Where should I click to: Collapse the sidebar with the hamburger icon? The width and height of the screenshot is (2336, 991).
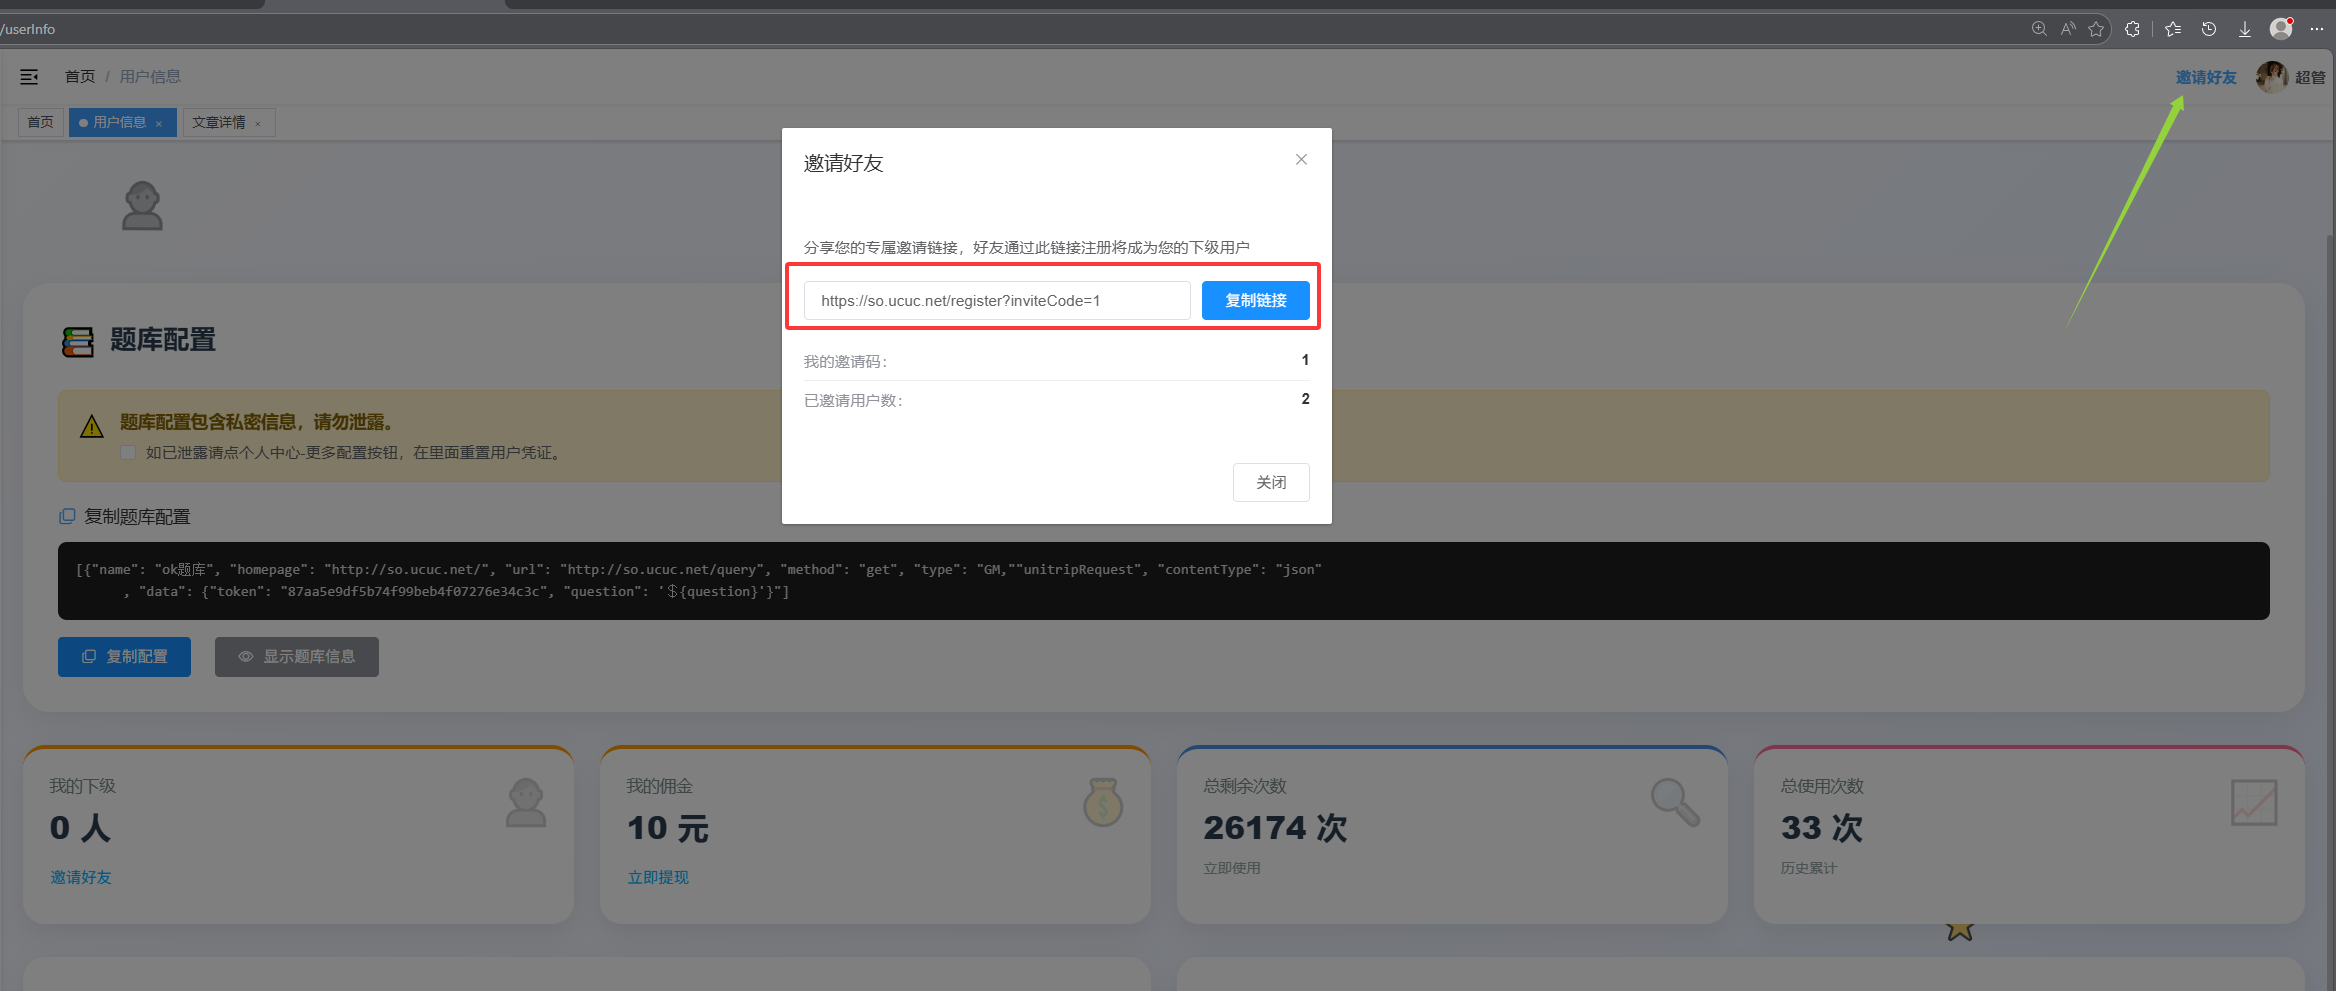coord(29,77)
